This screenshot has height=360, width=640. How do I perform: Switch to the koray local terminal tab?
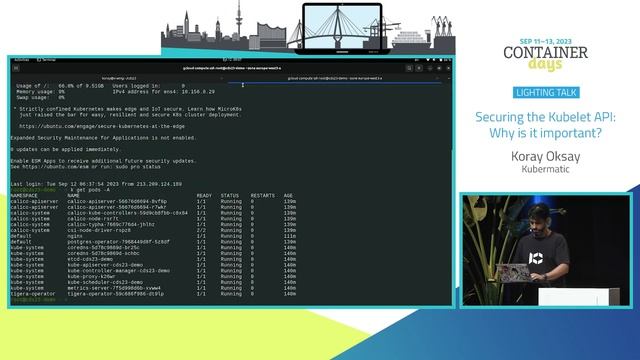119,78
